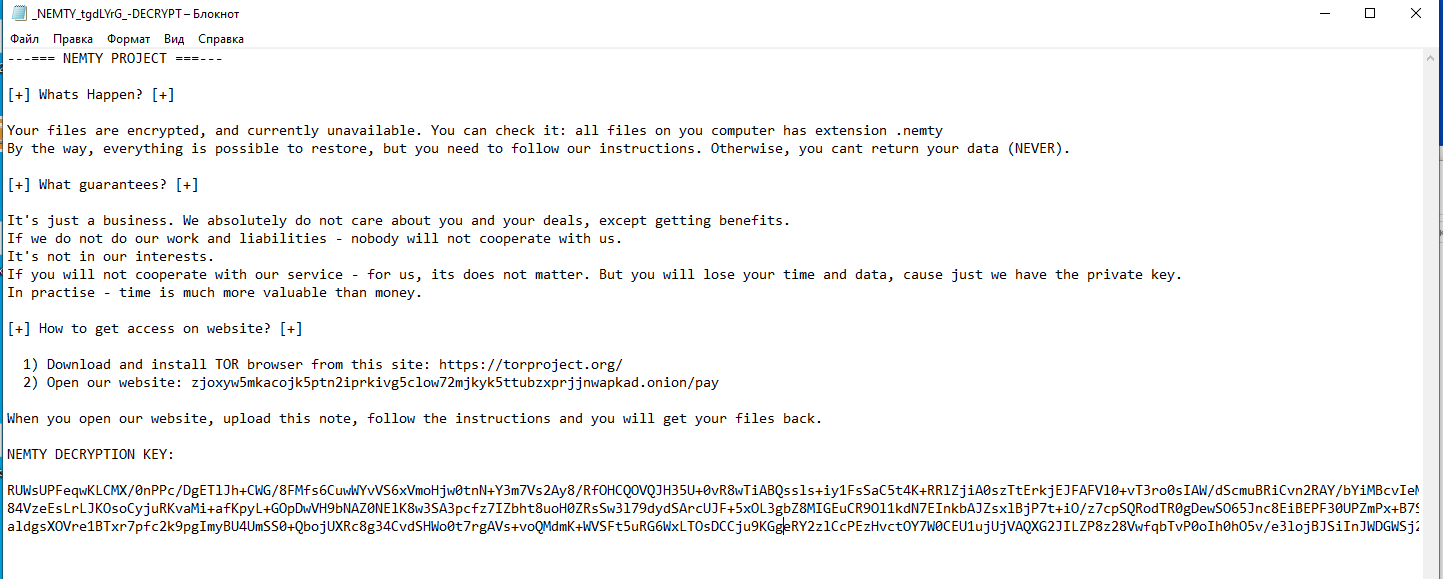
Task: Click the NEMTY PROJECT header line
Action: click(x=114, y=58)
